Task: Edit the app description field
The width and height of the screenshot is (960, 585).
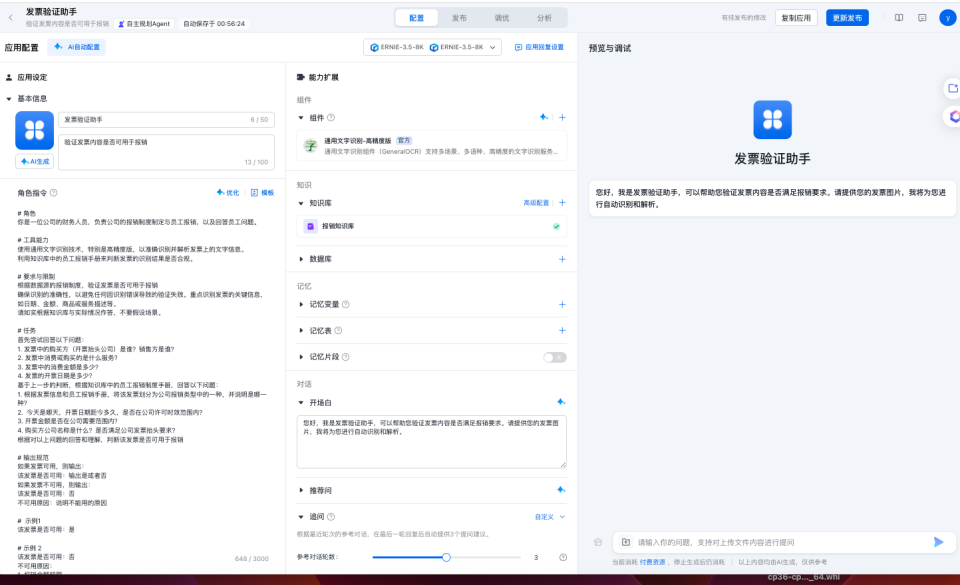Action: 167,152
